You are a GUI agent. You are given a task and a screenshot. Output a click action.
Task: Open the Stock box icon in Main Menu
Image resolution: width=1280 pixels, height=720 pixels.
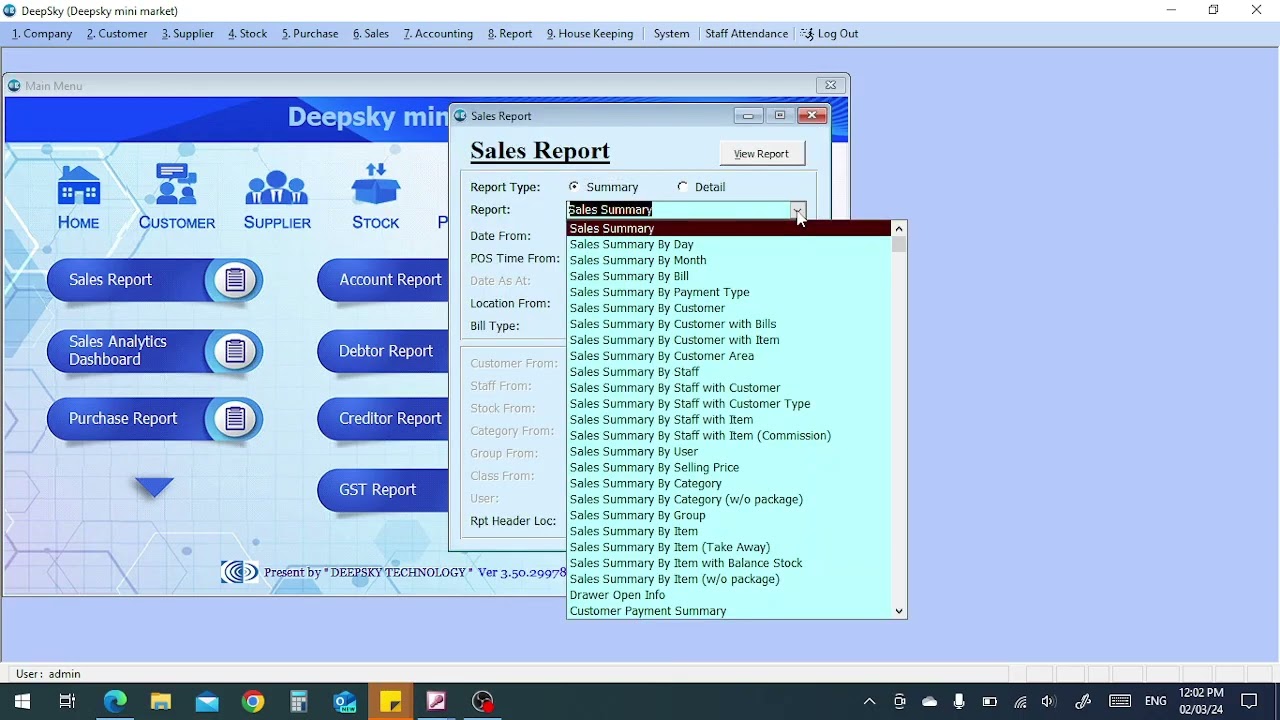point(376,197)
